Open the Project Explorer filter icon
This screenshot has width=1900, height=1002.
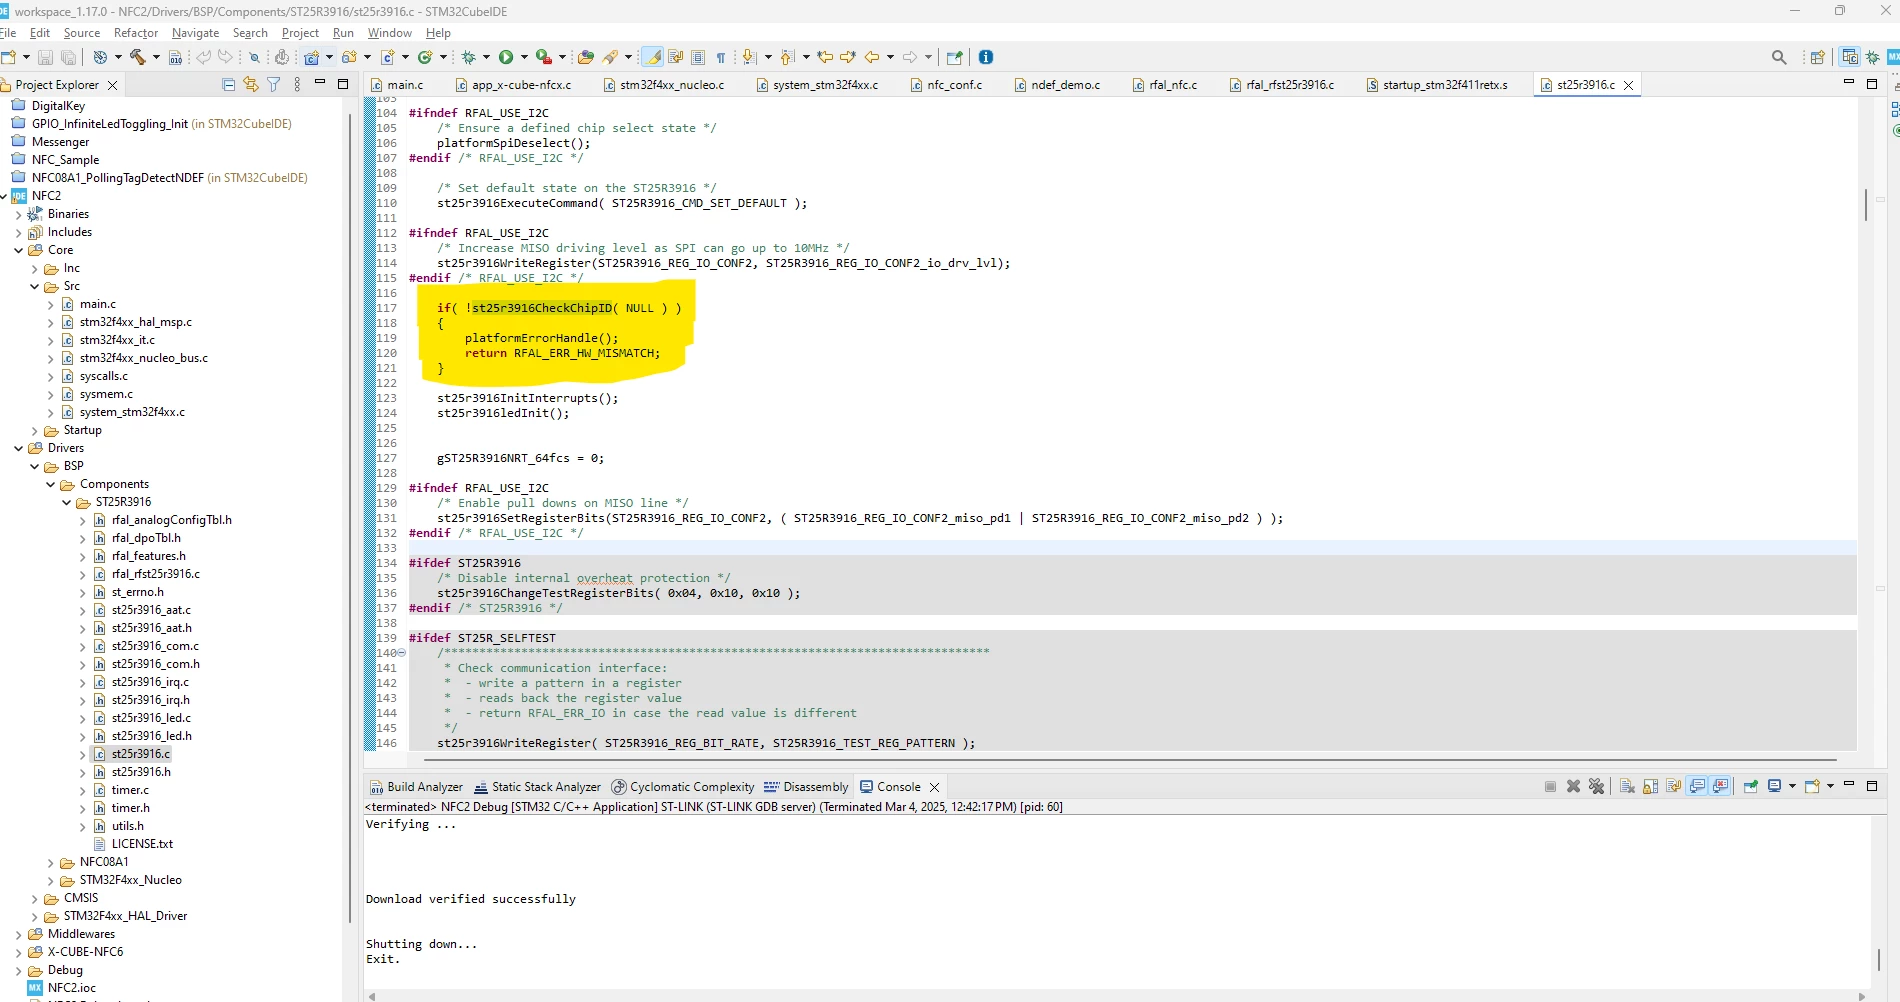click(273, 85)
